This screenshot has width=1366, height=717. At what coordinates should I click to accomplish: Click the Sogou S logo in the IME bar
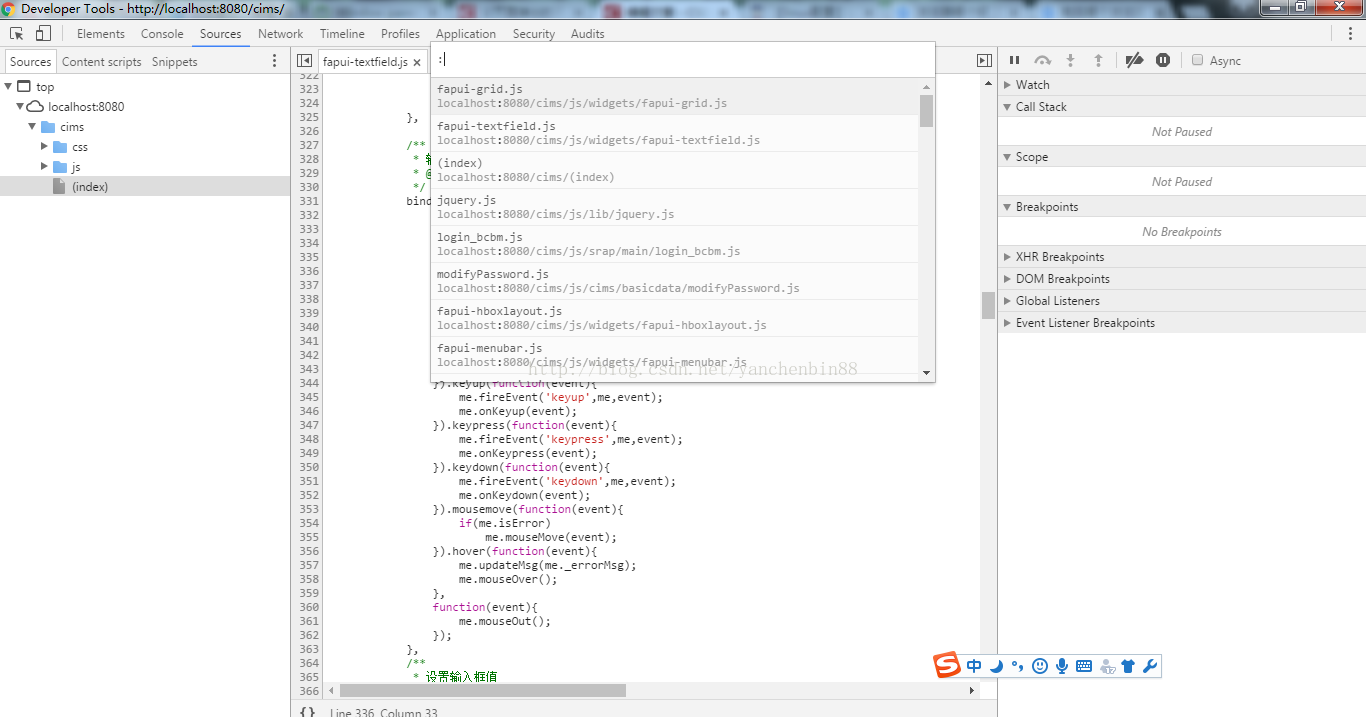(947, 665)
